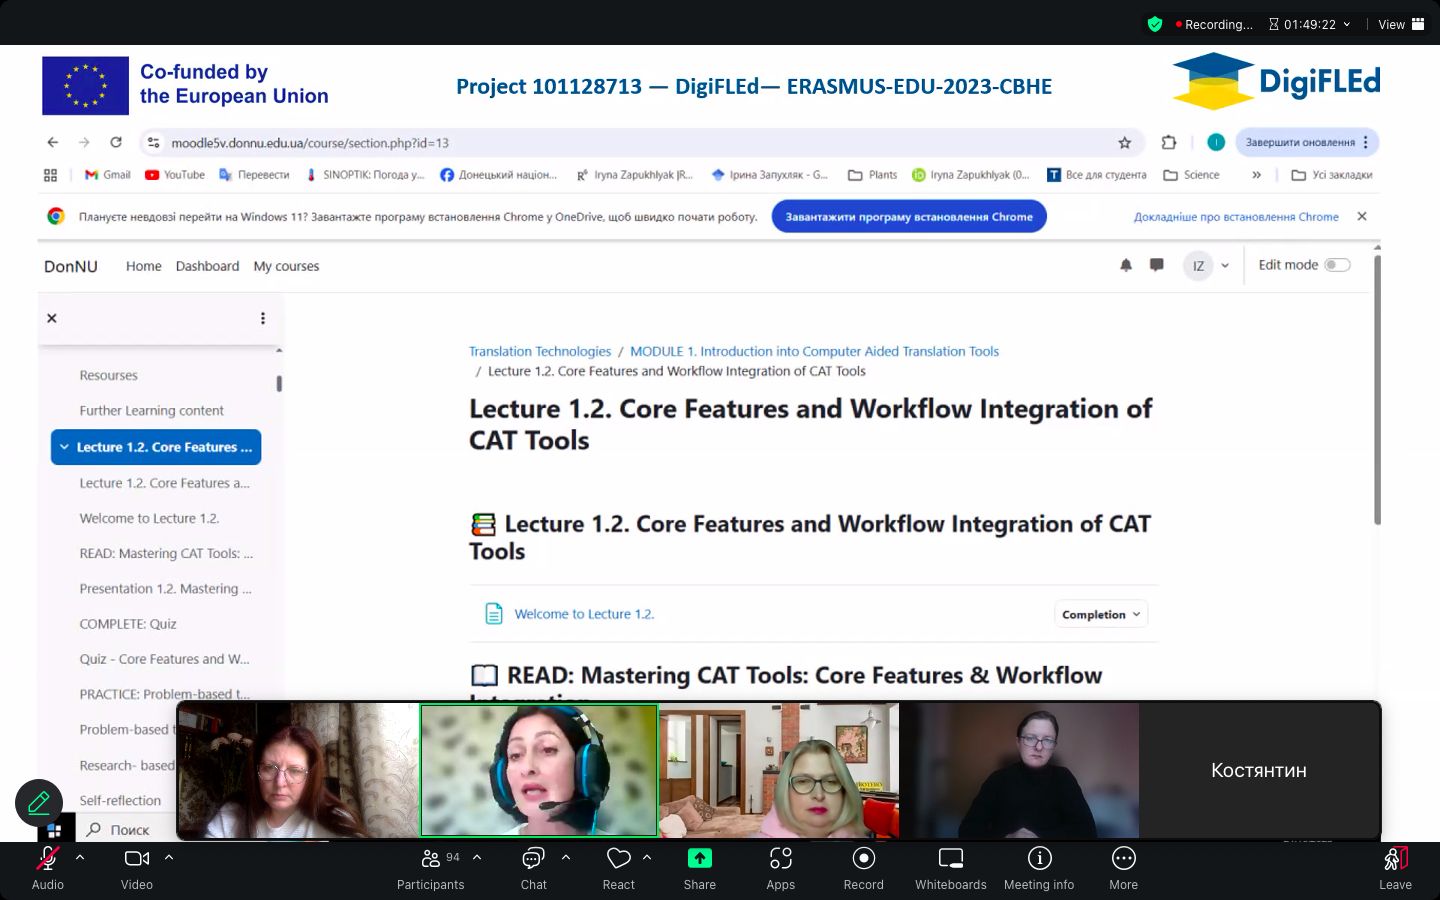1440x900 pixels.
Task: Click the Translation Technologies breadcrumb link
Action: (539, 351)
